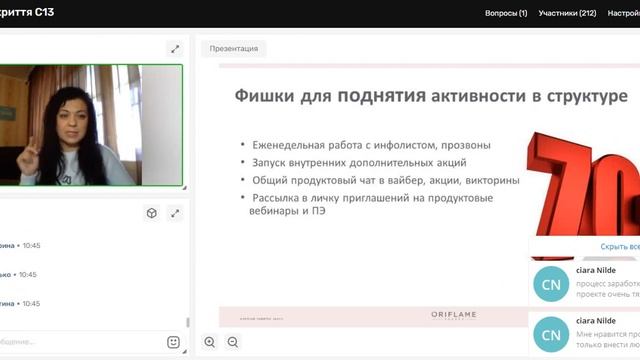The width and height of the screenshot is (640, 360).
Task: Click bullet Общий продуктовый чат в вайбер
Action: [x=386, y=180]
